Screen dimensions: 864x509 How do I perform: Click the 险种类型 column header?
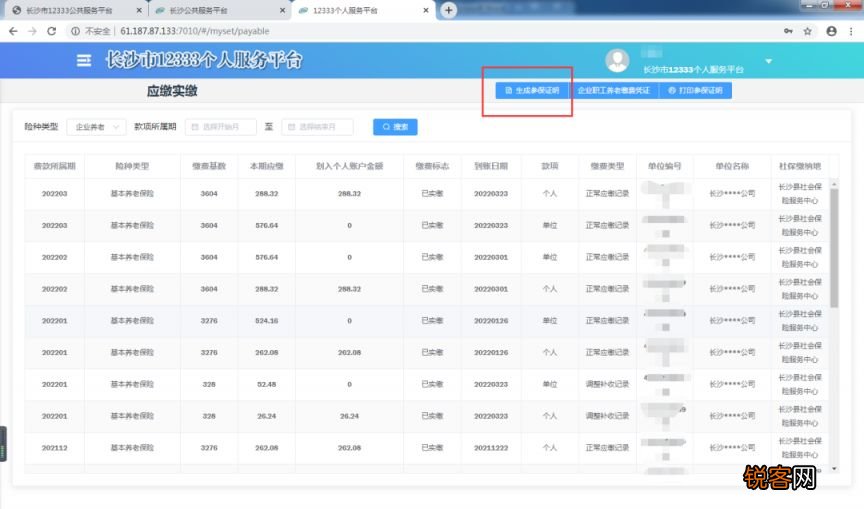[x=132, y=166]
